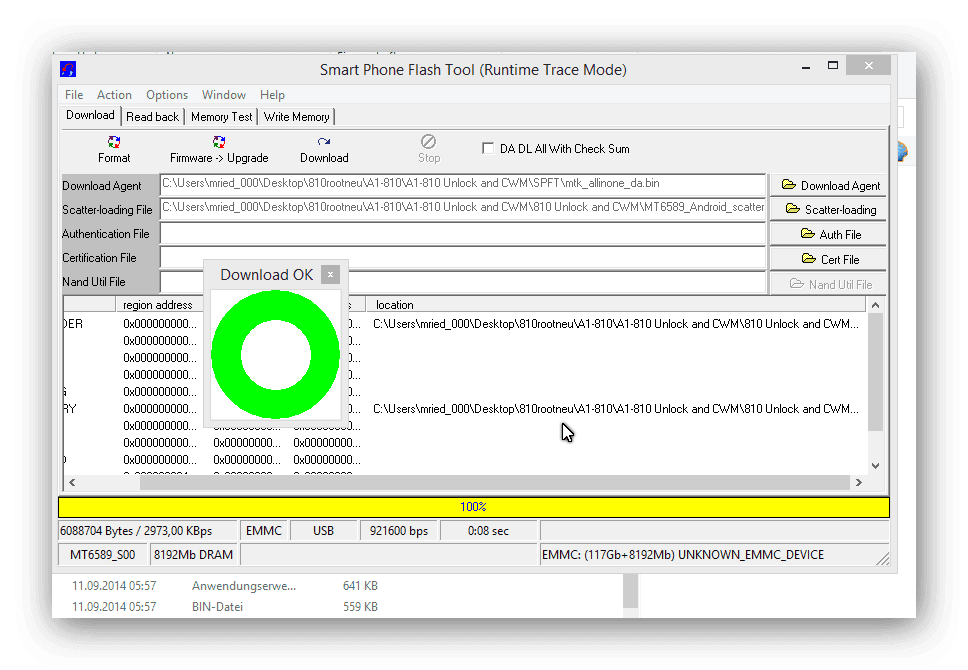Click the partition list's scroll down arrow
The image size is (968, 670).
875,466
